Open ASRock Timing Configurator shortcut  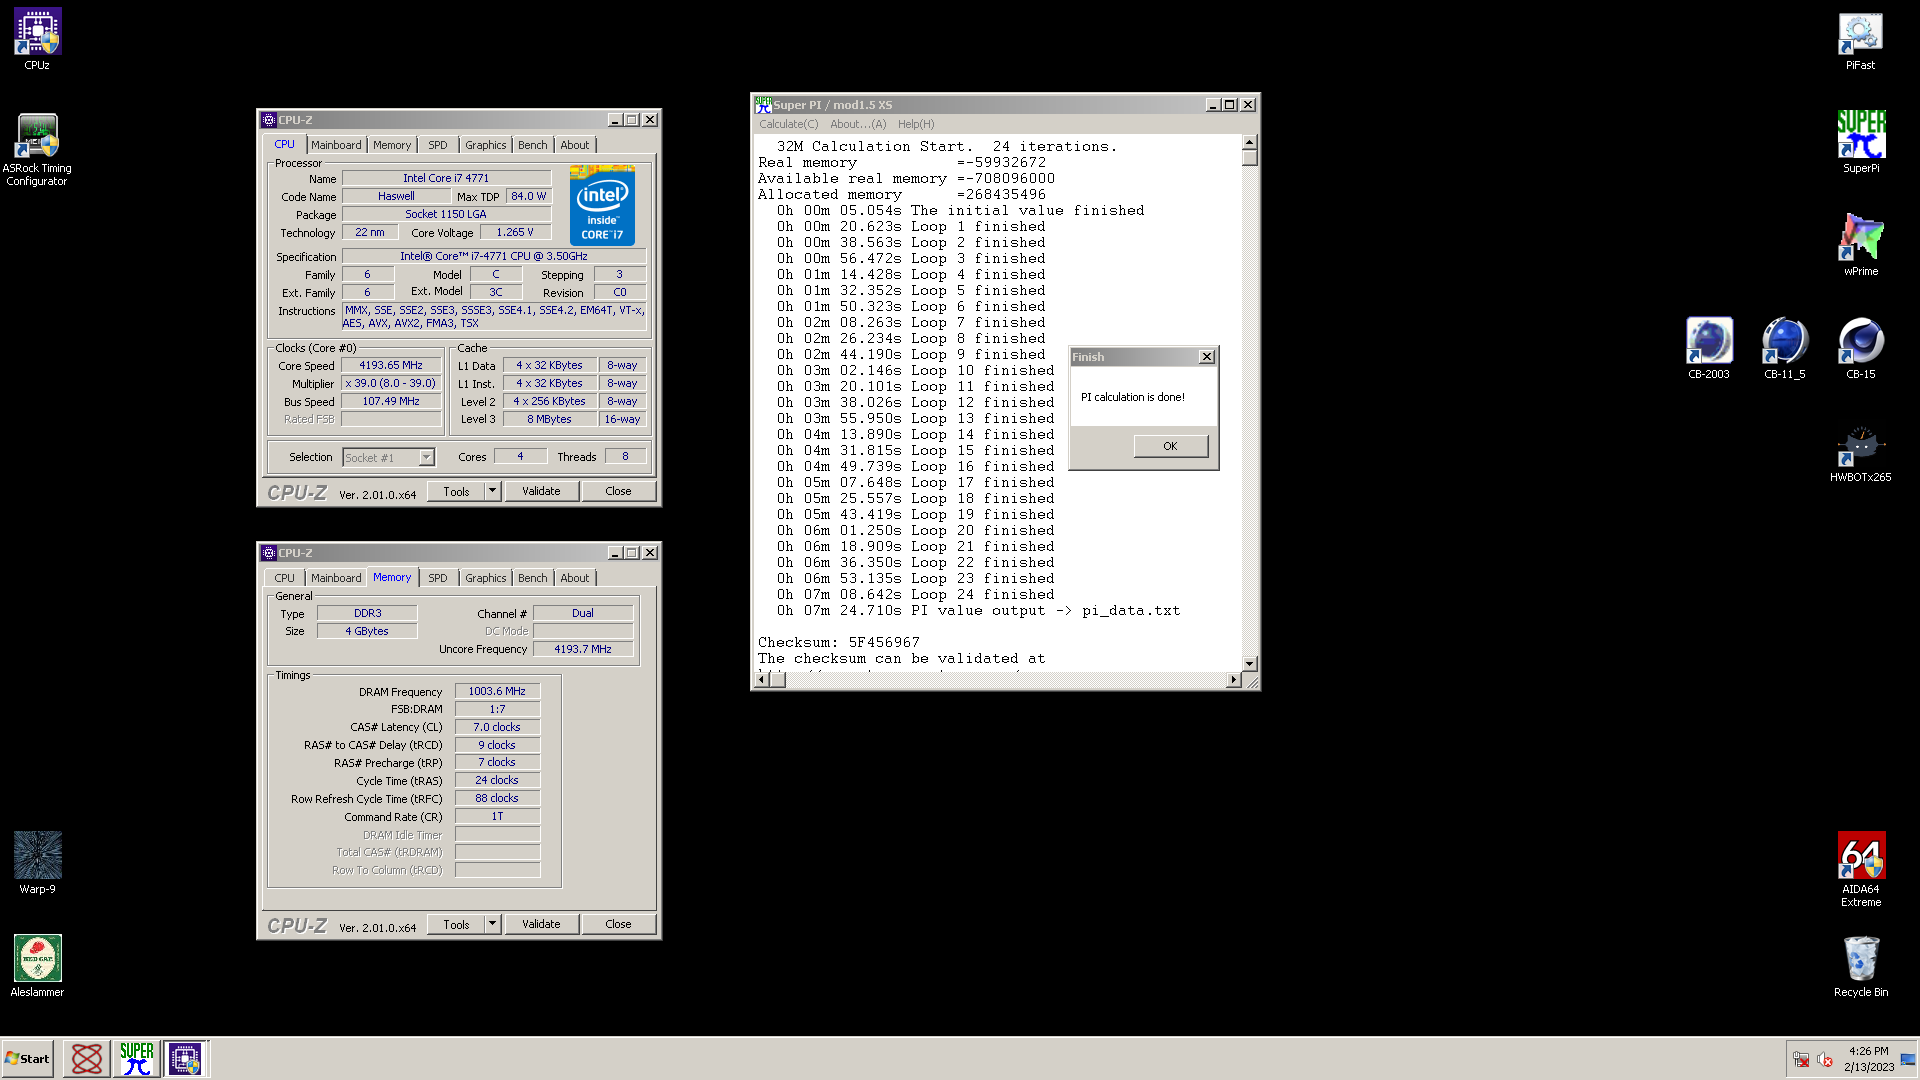click(x=37, y=150)
